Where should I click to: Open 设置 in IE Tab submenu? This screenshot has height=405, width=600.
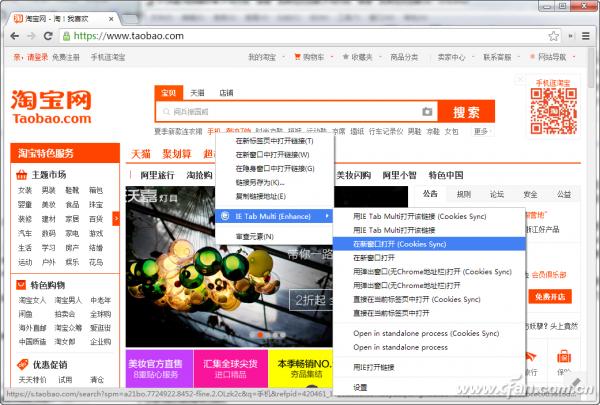point(429,387)
